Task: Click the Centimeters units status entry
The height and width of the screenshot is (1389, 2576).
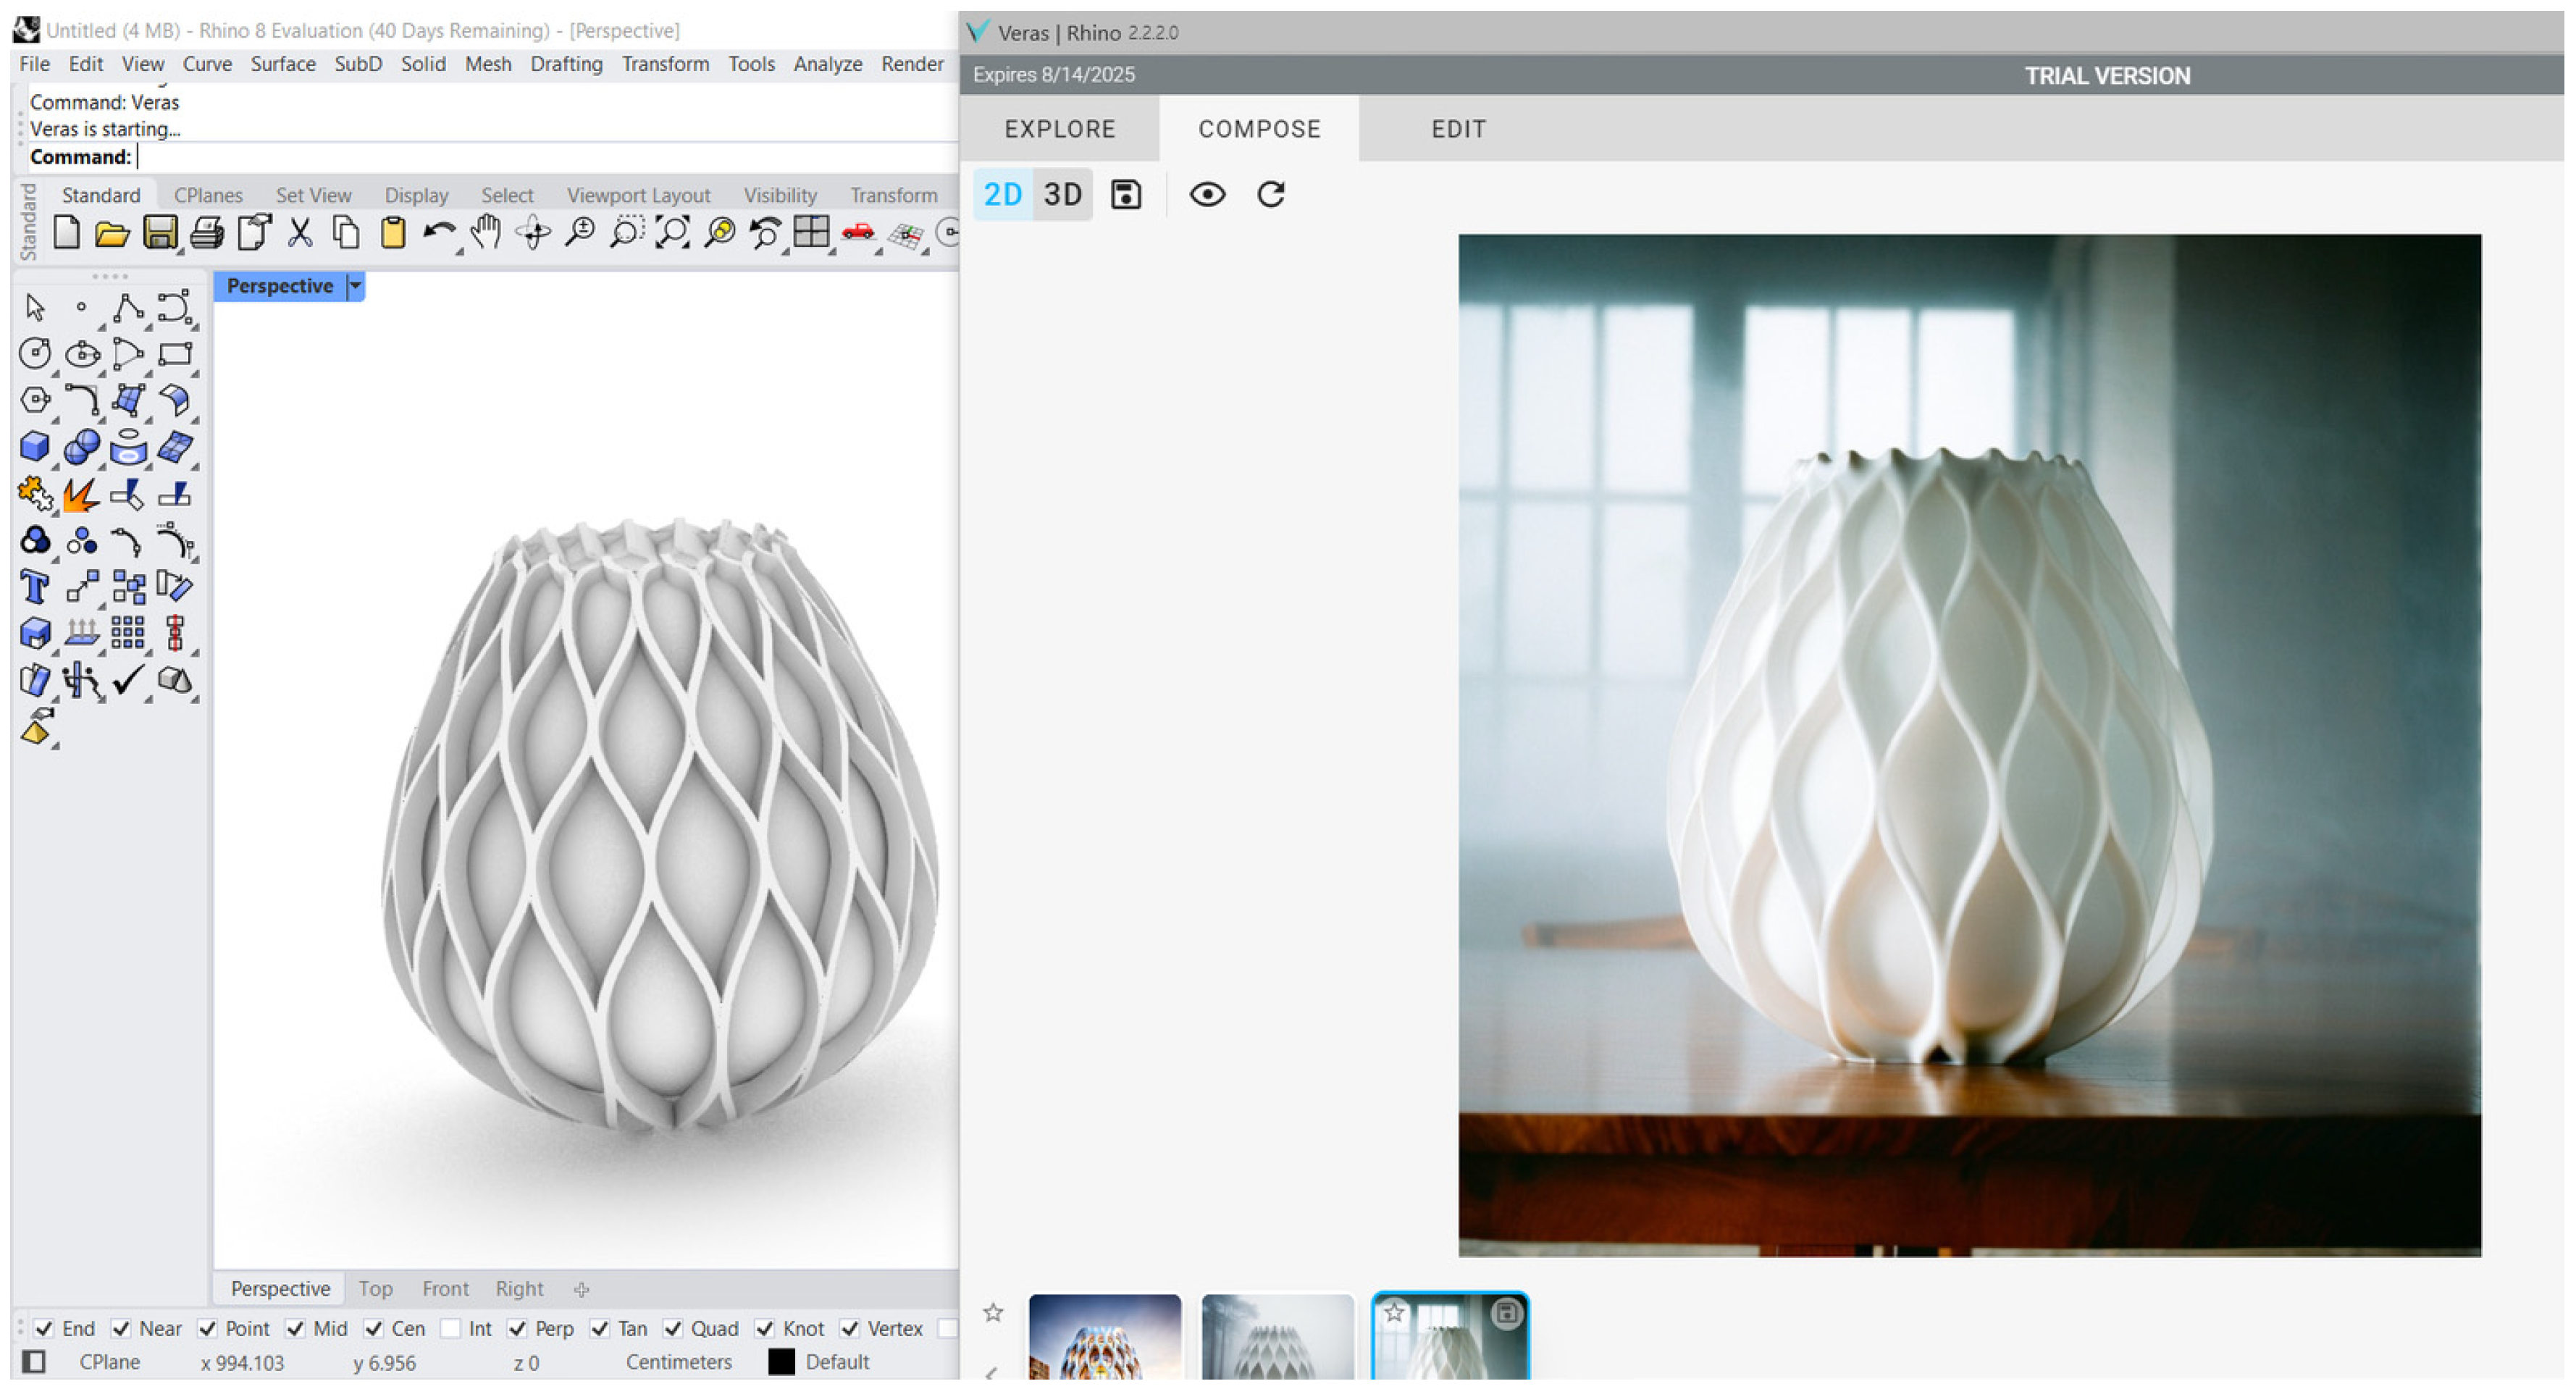Action: coord(679,1362)
